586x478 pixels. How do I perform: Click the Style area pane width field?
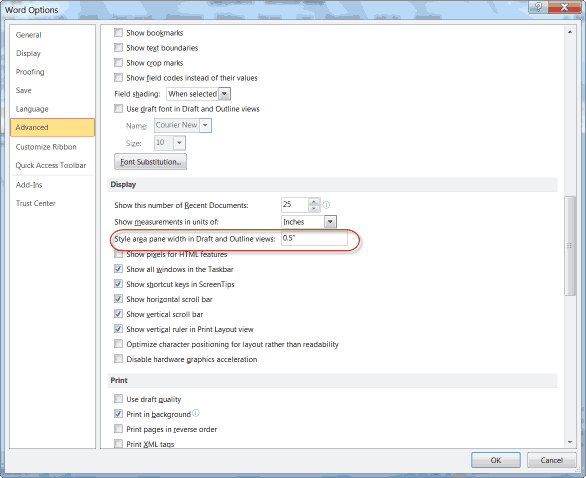(x=314, y=238)
